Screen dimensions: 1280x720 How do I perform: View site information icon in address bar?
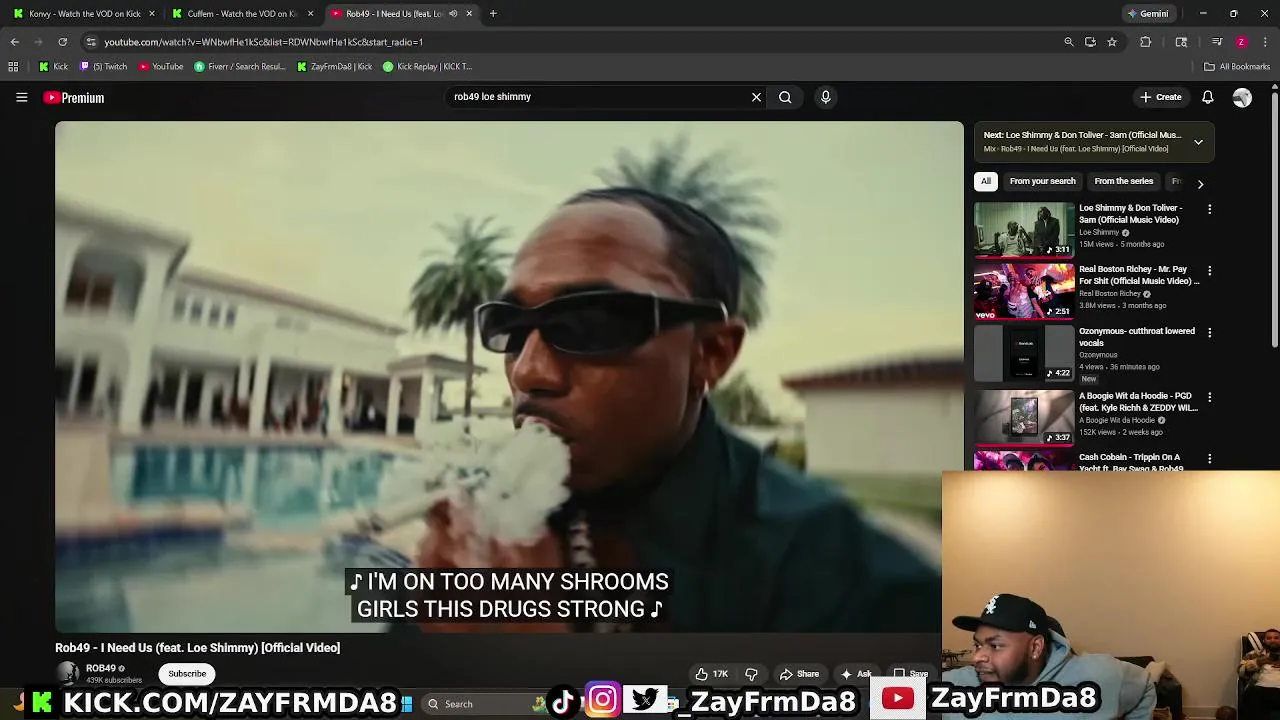click(91, 42)
